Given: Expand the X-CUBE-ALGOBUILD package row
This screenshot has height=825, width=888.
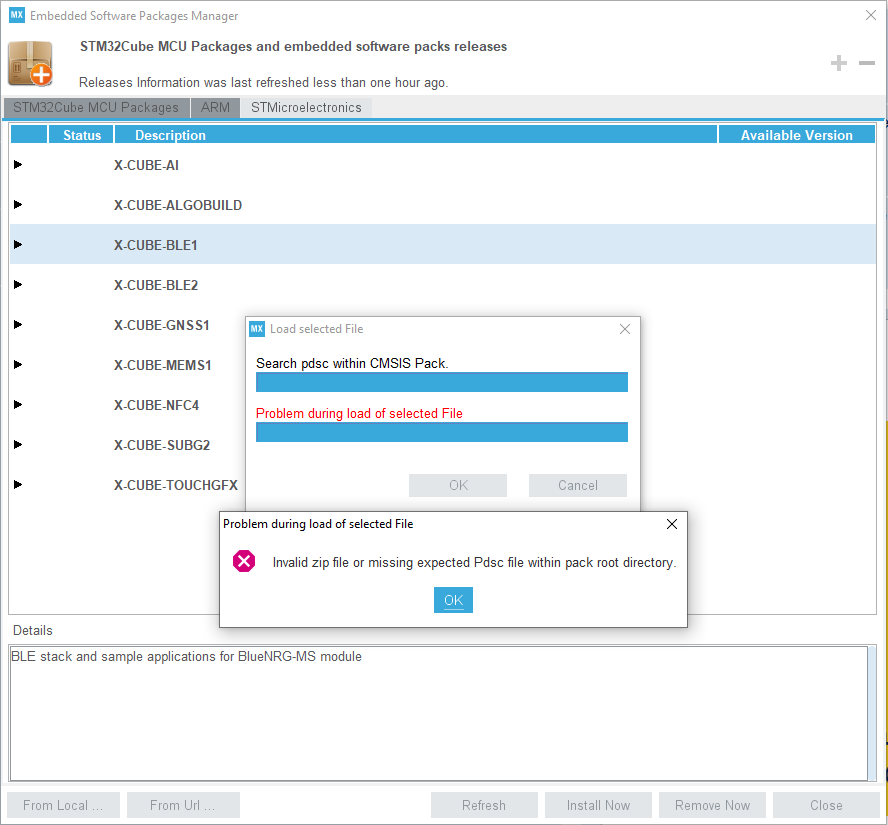Looking at the screenshot, I should 18,204.
